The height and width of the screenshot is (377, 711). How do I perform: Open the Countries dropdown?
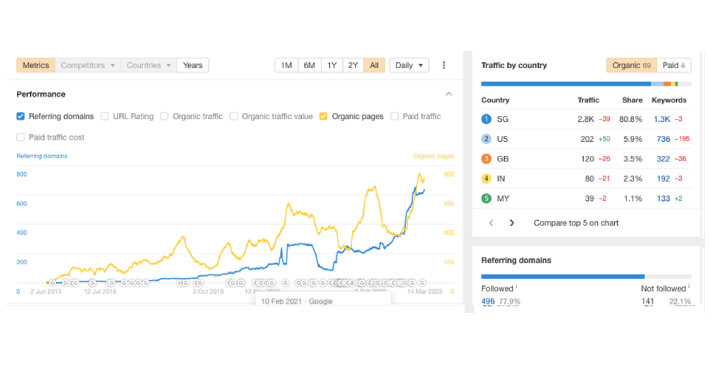click(149, 65)
